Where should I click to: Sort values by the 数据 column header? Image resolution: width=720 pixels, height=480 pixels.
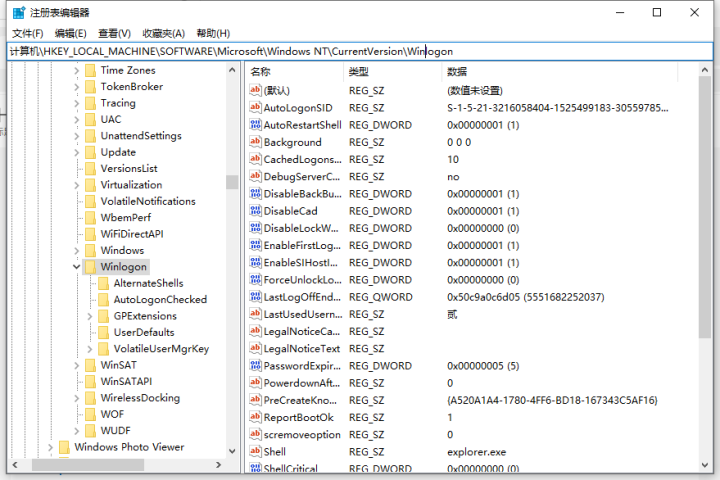point(560,71)
